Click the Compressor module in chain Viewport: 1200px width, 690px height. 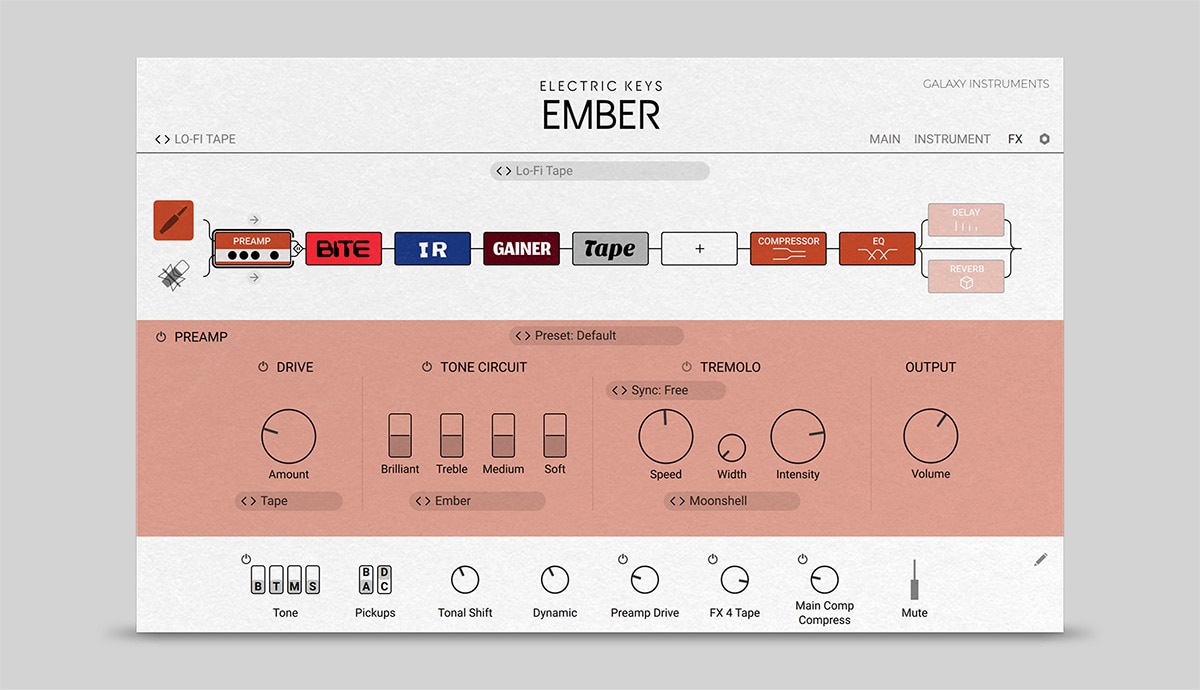point(788,249)
